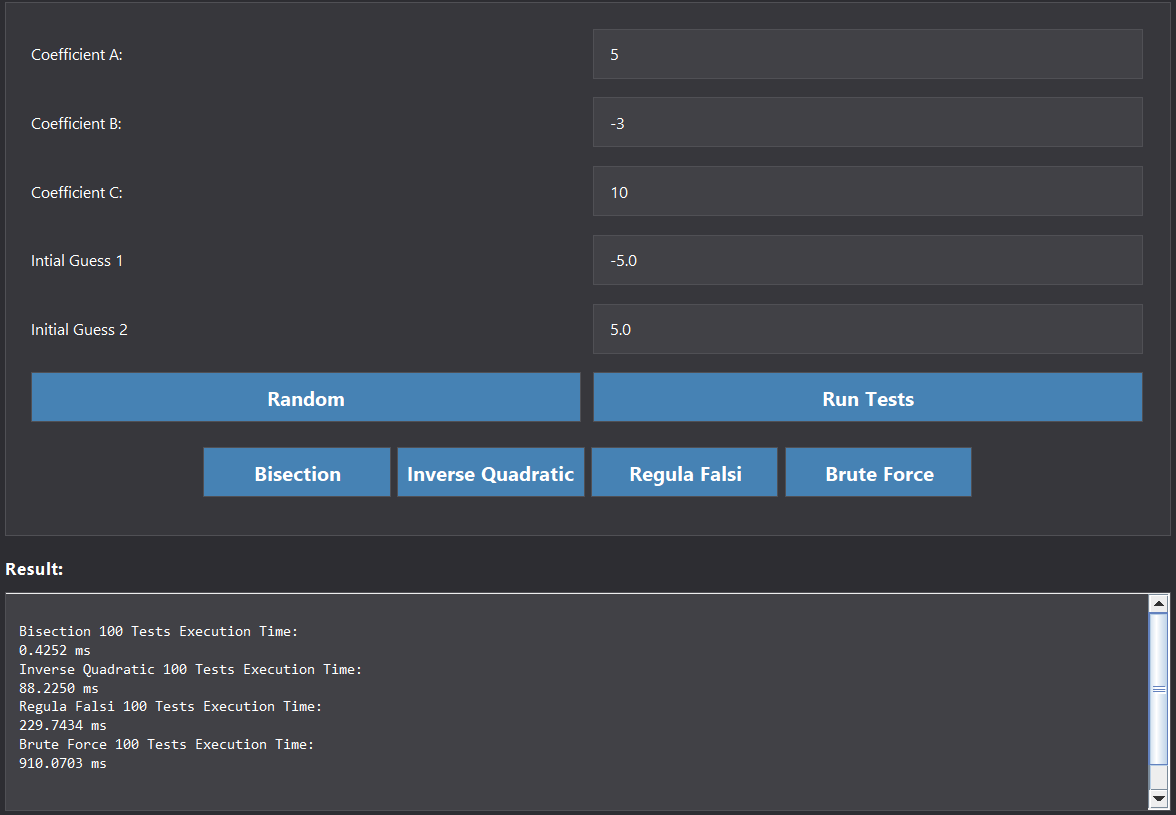Screen dimensions: 1176x815
Task: Select the Coefficient C input box
Action: (x=867, y=192)
